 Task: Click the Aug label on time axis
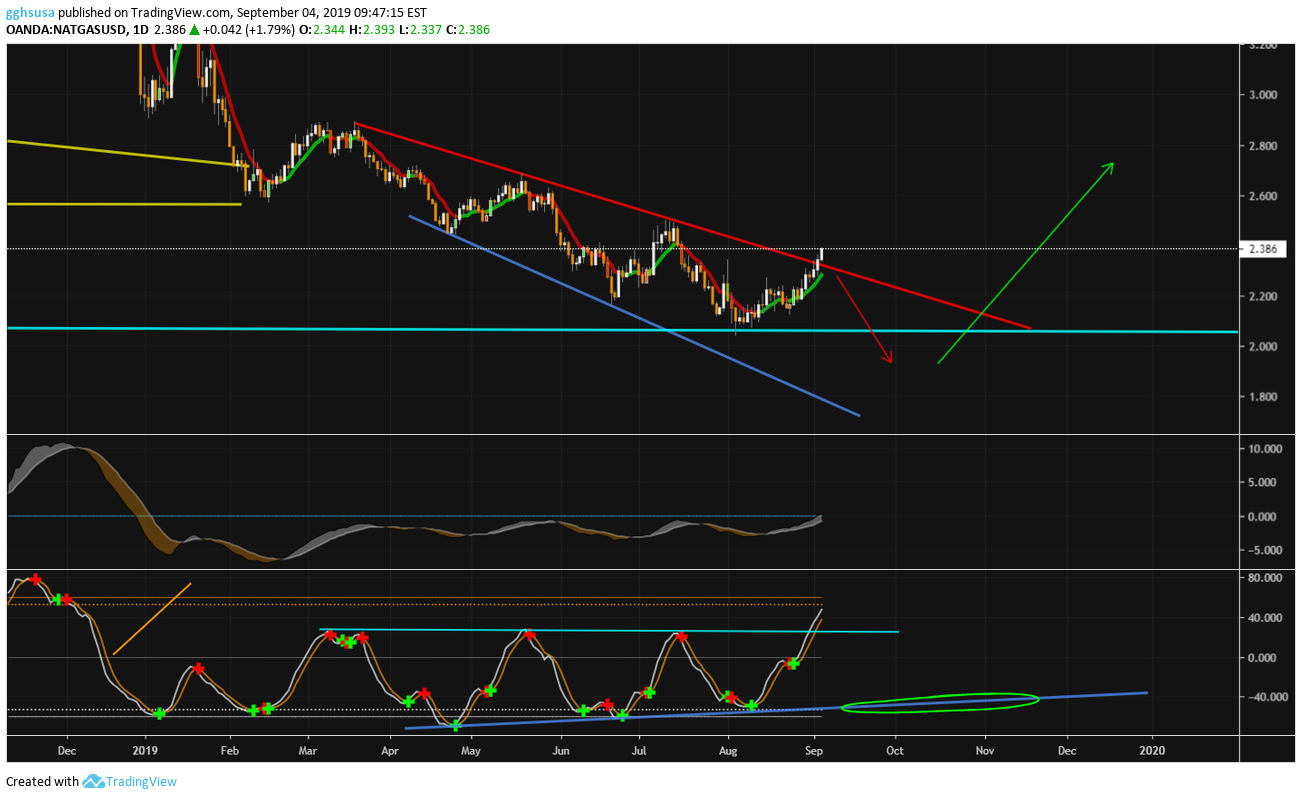click(x=729, y=749)
